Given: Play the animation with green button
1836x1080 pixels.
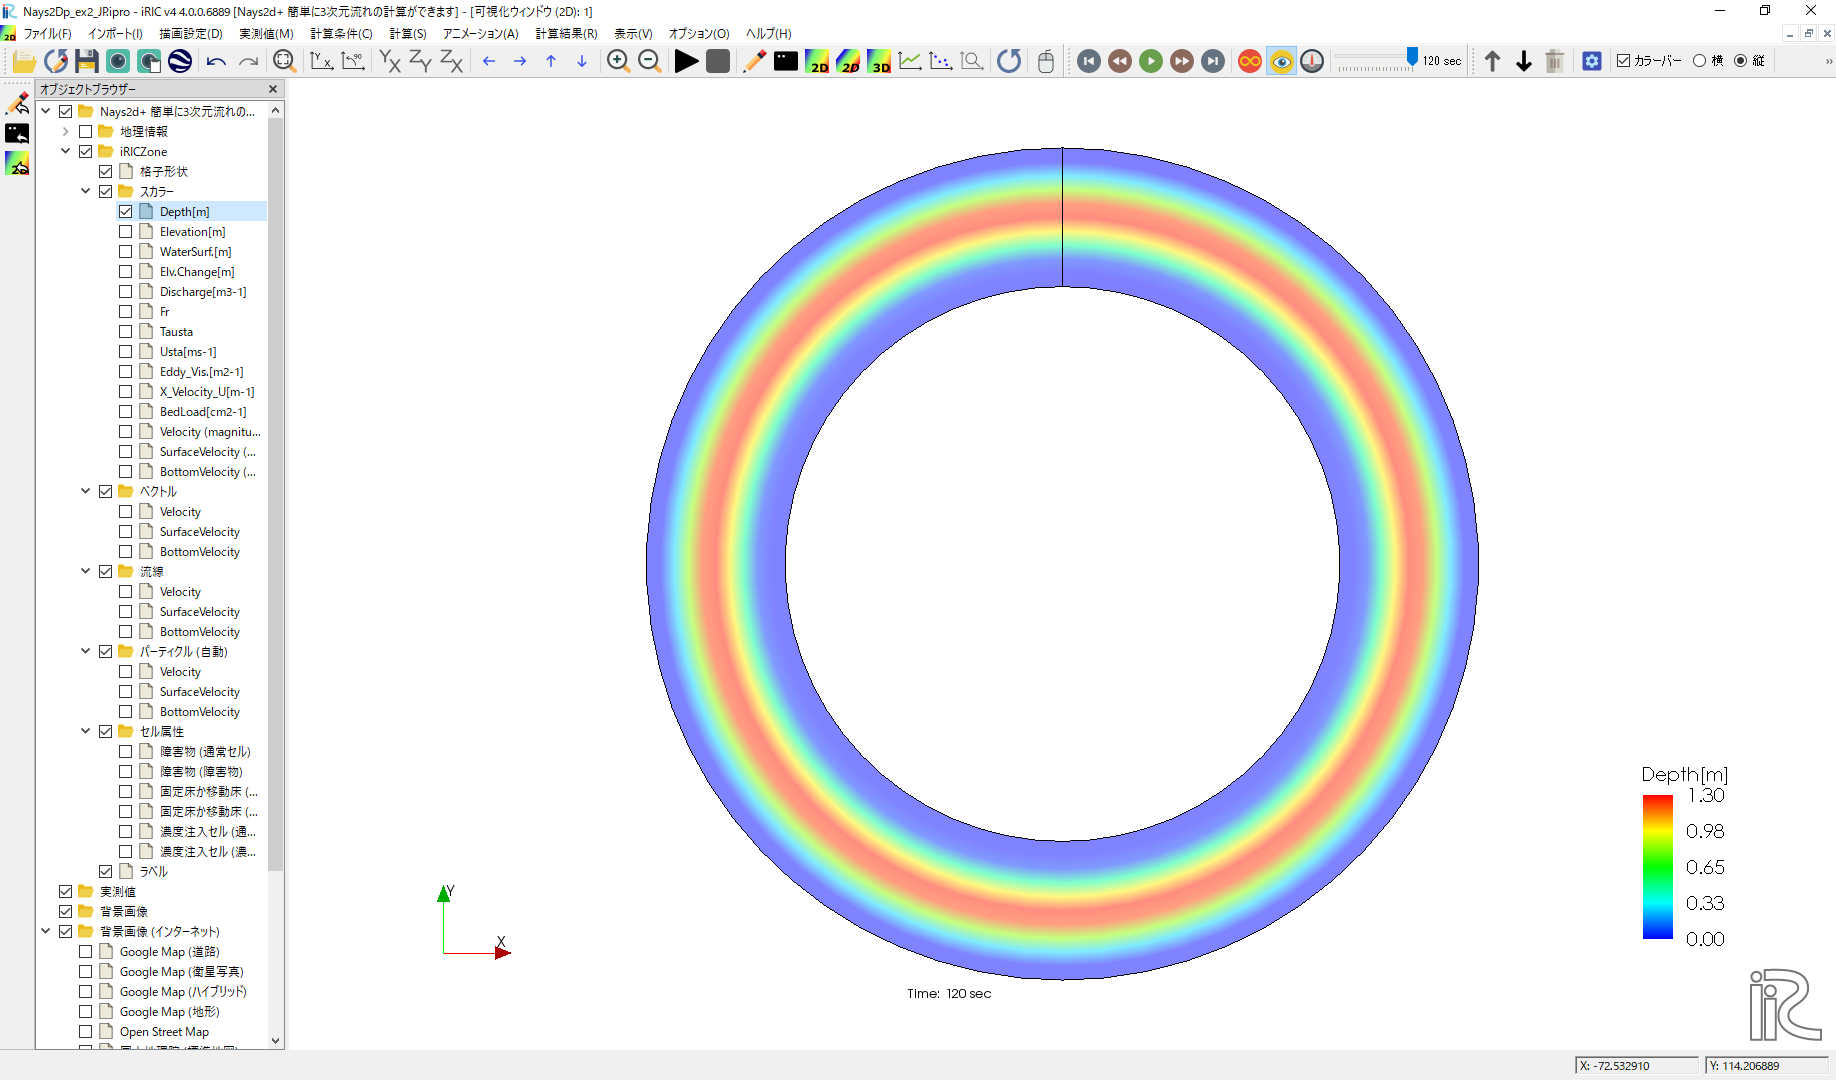Looking at the screenshot, I should pyautogui.click(x=1151, y=61).
